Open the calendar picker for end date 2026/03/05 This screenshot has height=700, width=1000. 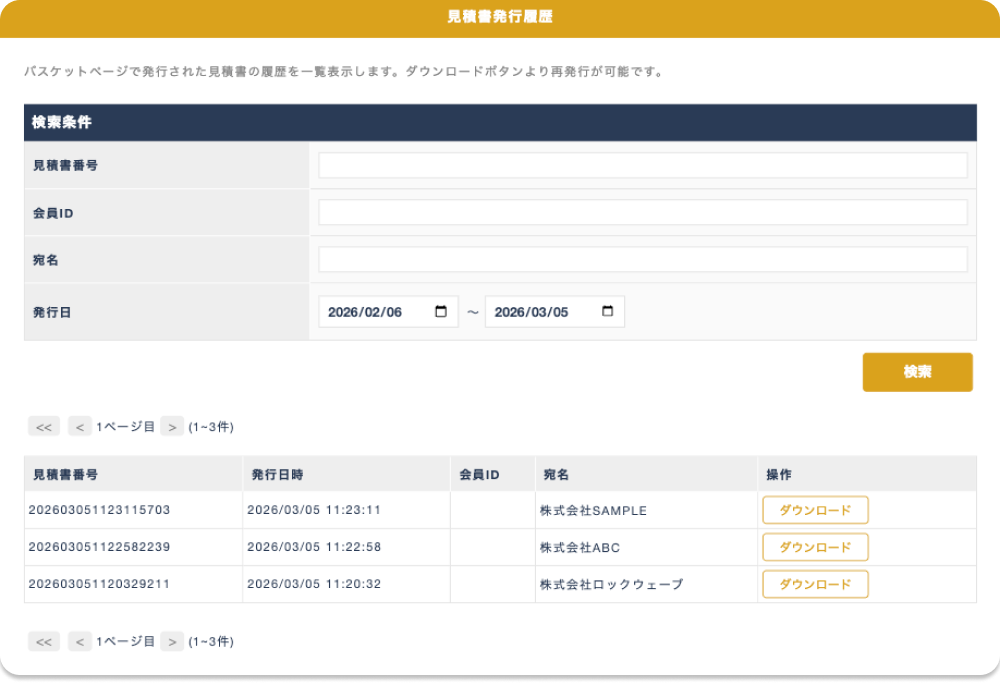(607, 312)
